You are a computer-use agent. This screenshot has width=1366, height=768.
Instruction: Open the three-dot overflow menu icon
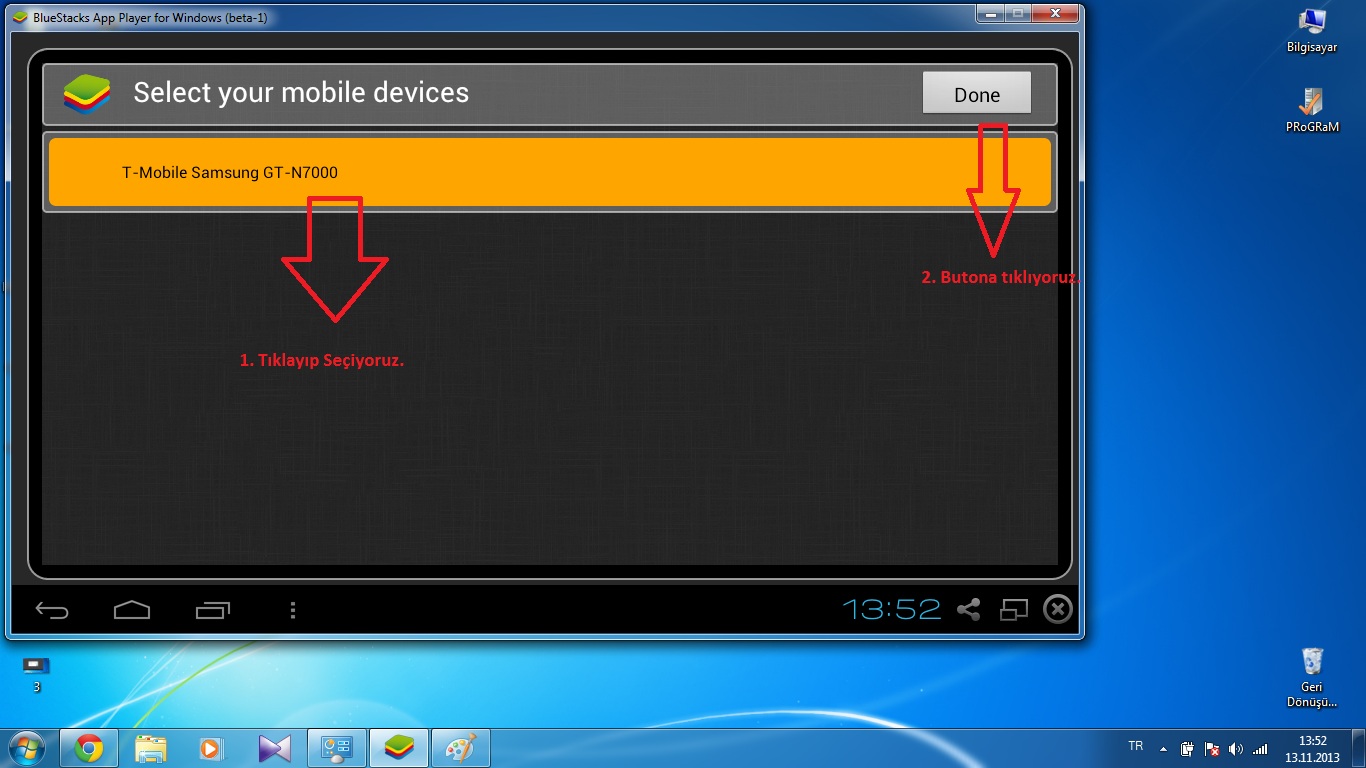click(292, 609)
